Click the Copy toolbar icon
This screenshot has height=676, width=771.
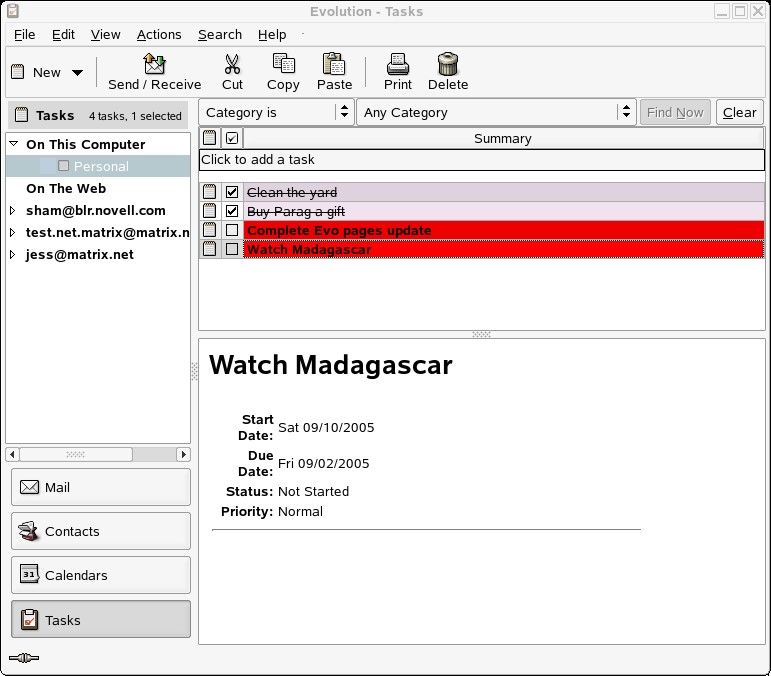point(283,64)
